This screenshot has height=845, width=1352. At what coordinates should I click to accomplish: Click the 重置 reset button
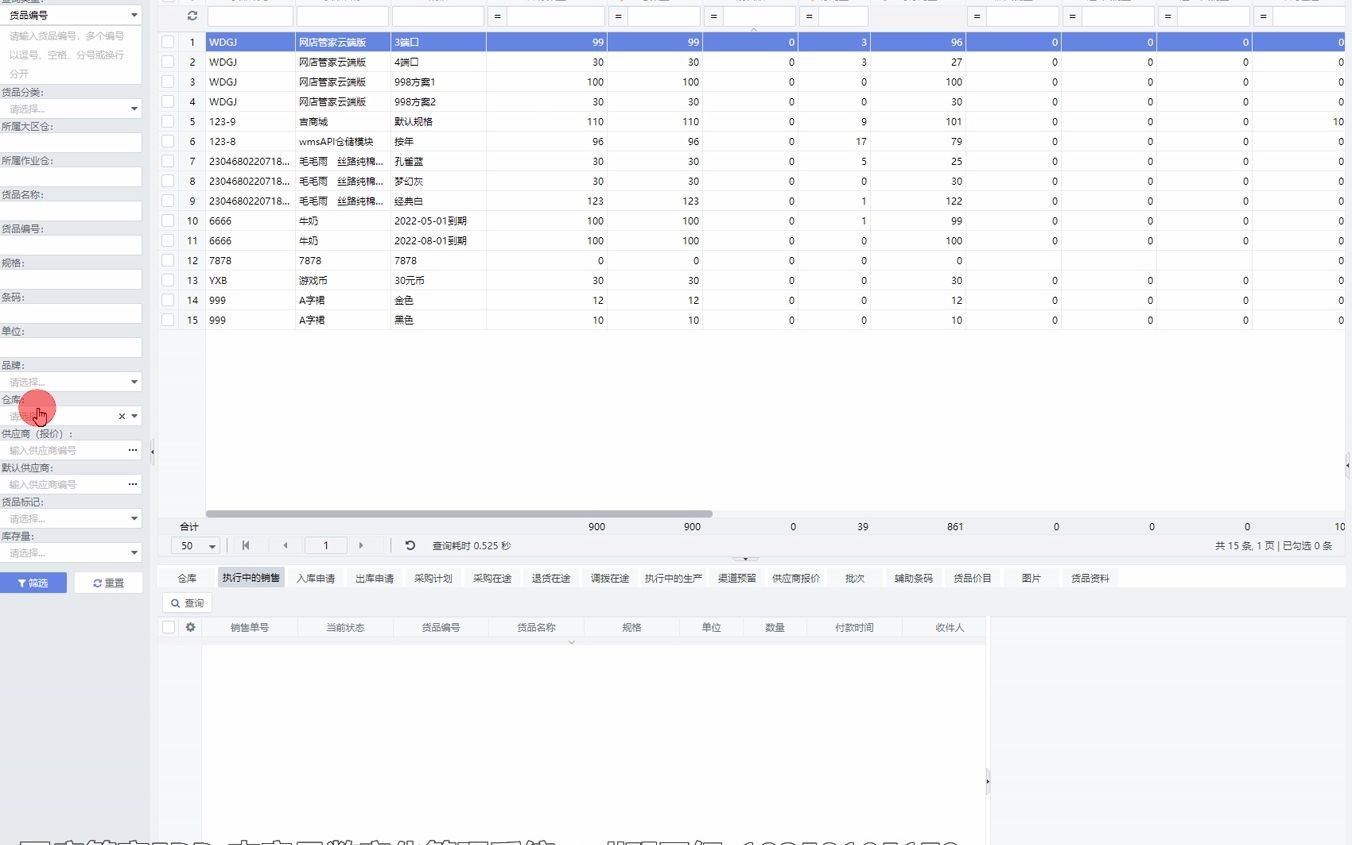tap(108, 583)
